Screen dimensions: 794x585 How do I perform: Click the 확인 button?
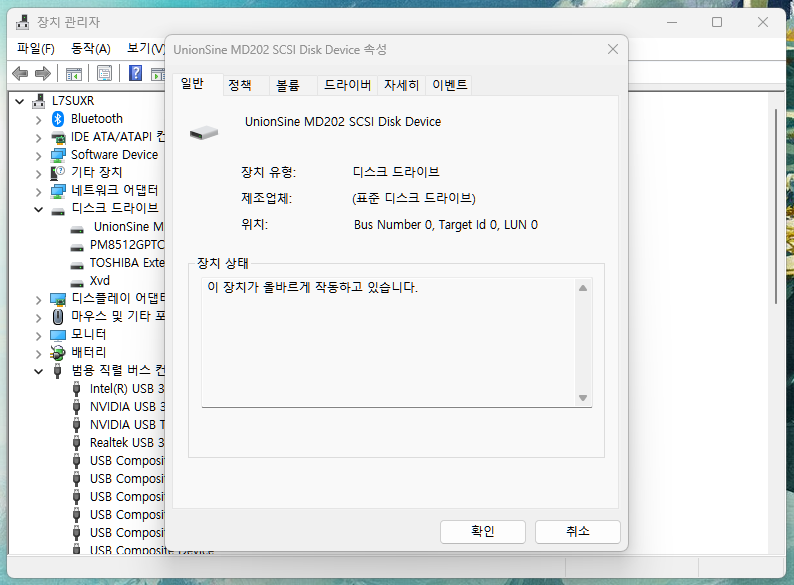coord(483,531)
